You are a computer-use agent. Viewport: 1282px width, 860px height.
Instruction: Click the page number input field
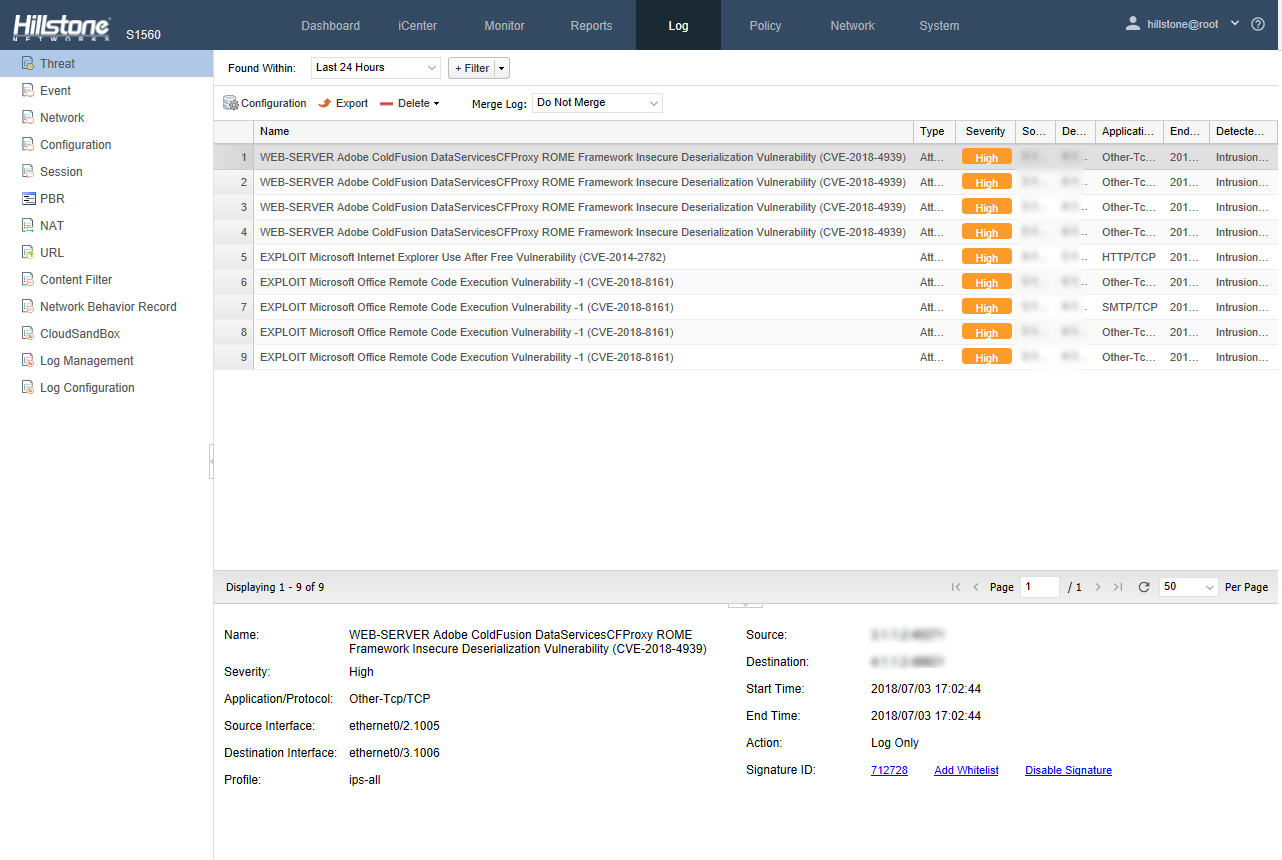pyautogui.click(x=1040, y=587)
